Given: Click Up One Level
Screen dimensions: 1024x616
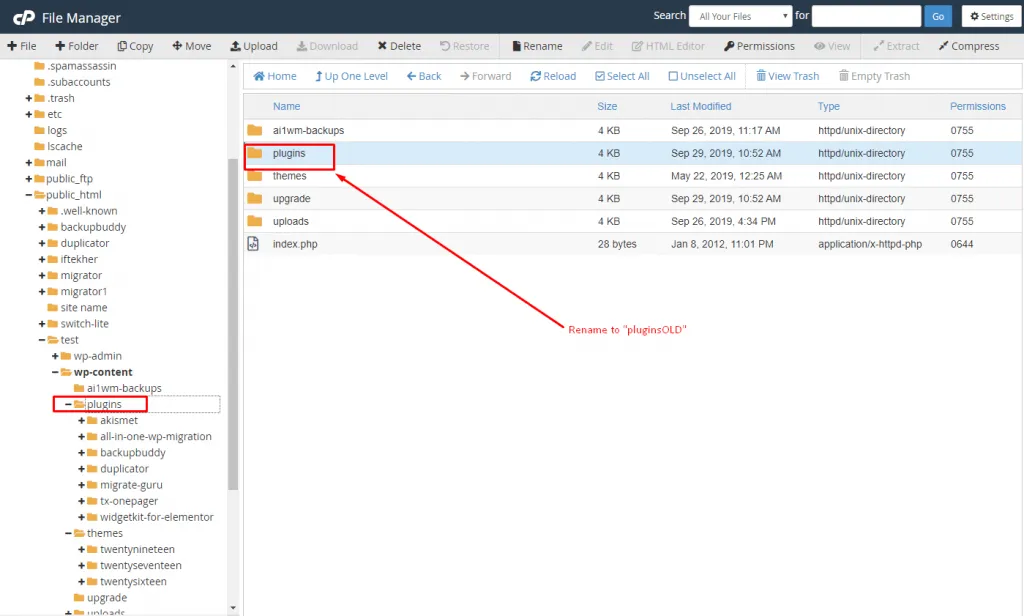Looking at the screenshot, I should (x=351, y=76).
